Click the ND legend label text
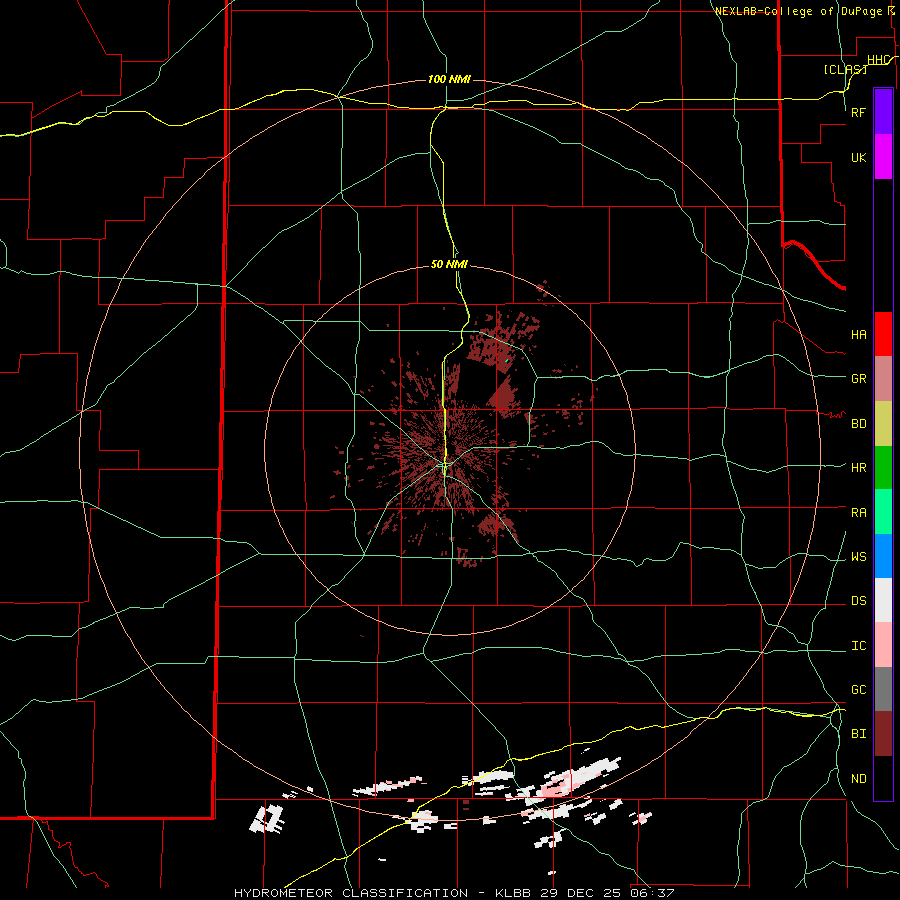This screenshot has height=900, width=900. point(859,779)
